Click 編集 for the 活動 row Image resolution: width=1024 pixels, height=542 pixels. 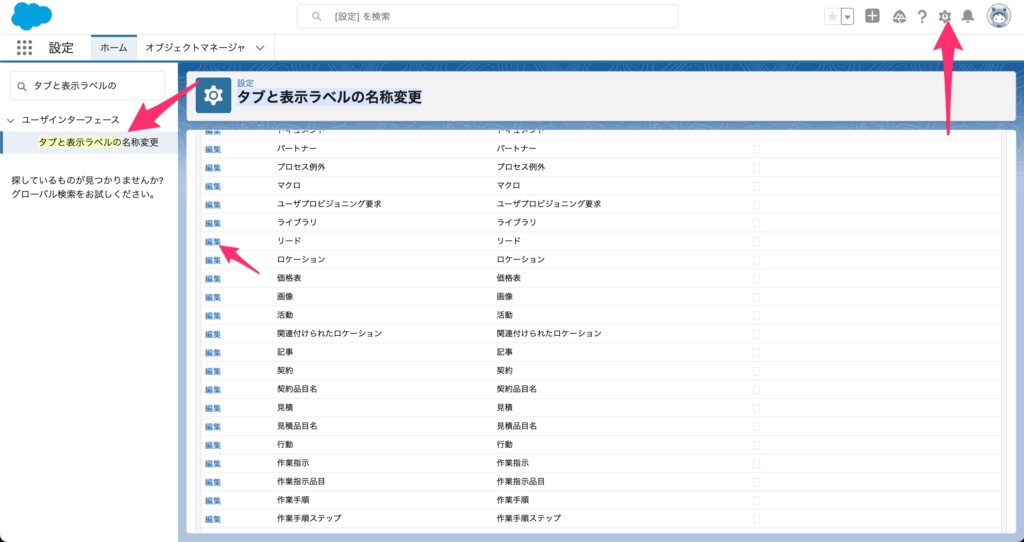[213, 315]
